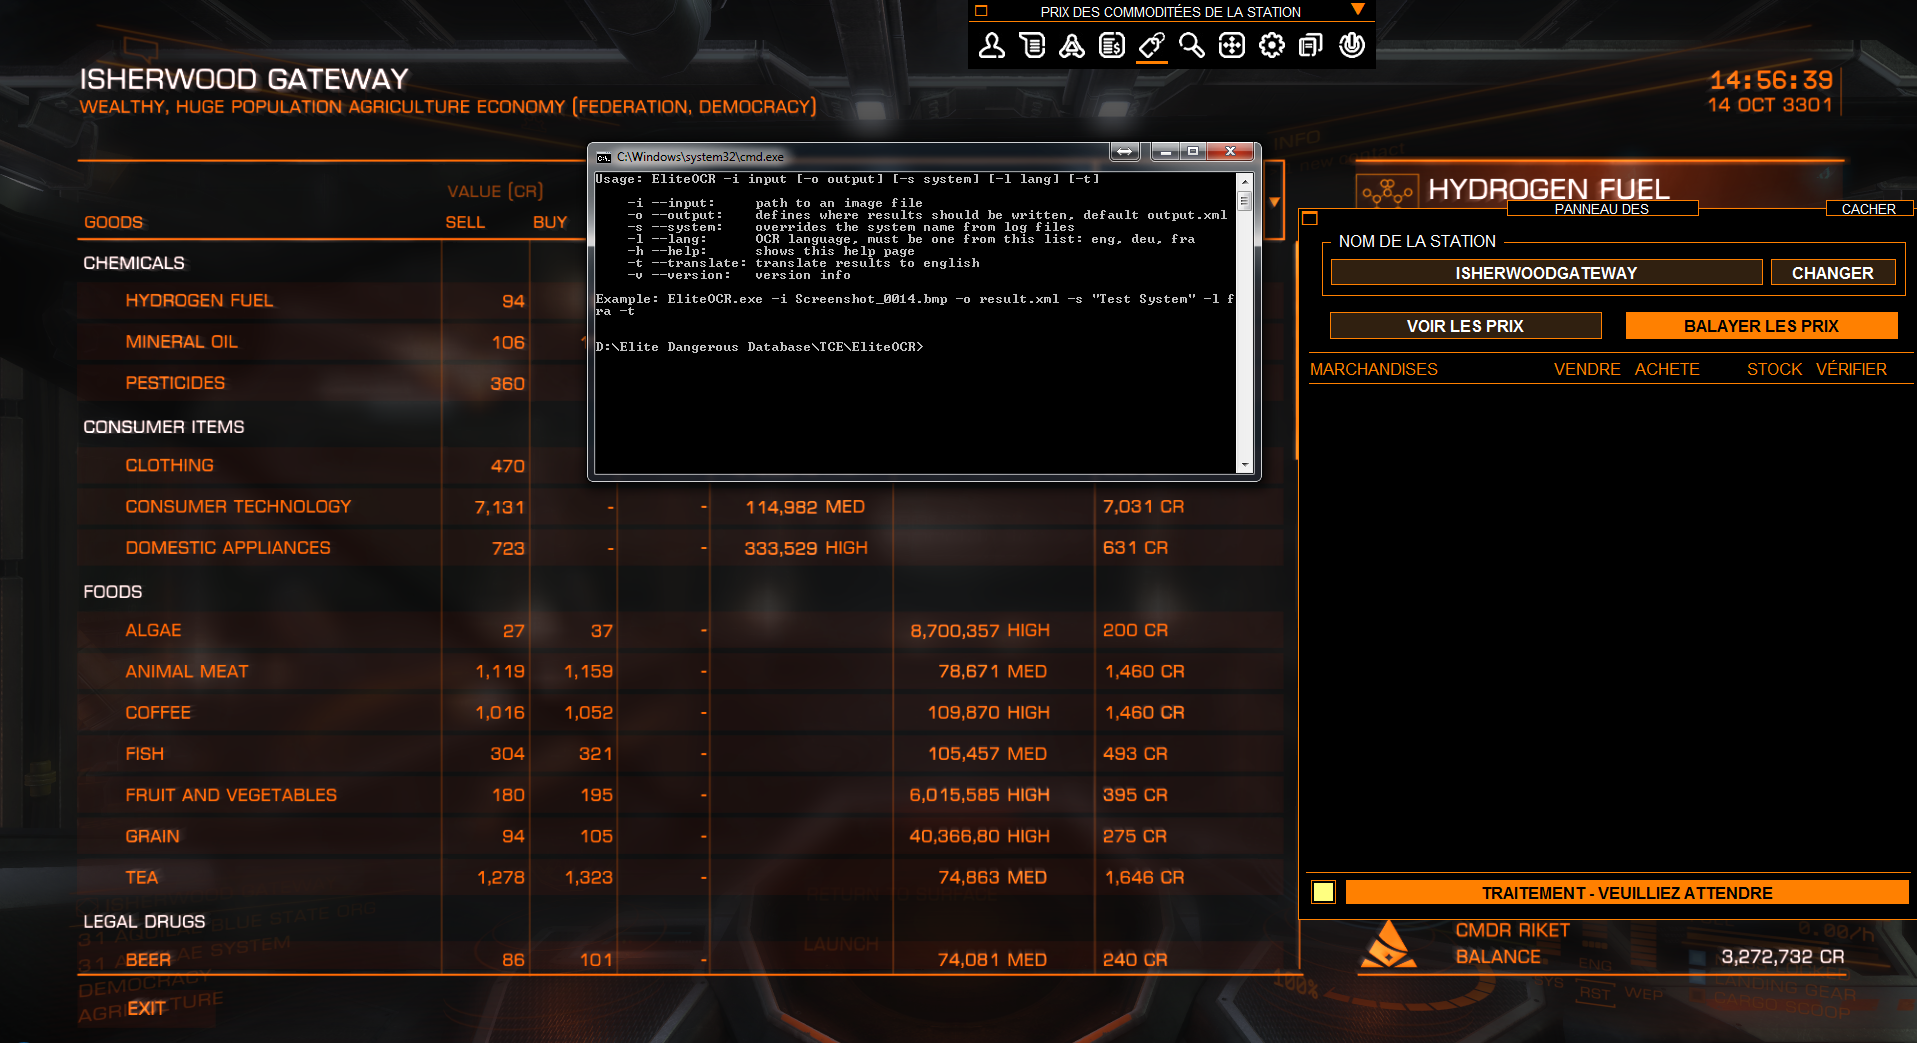Click the ISHERWOOD GATEWAY station title
The height and width of the screenshot is (1043, 1917).
coord(244,79)
